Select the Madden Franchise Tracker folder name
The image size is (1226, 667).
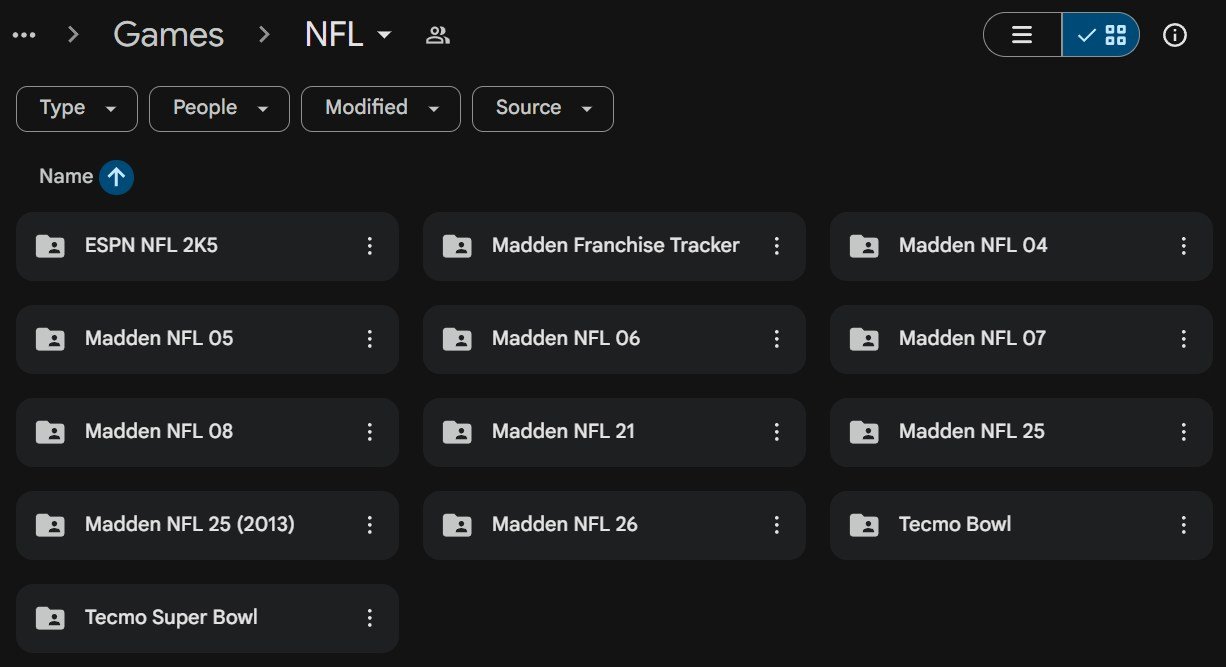(x=616, y=246)
